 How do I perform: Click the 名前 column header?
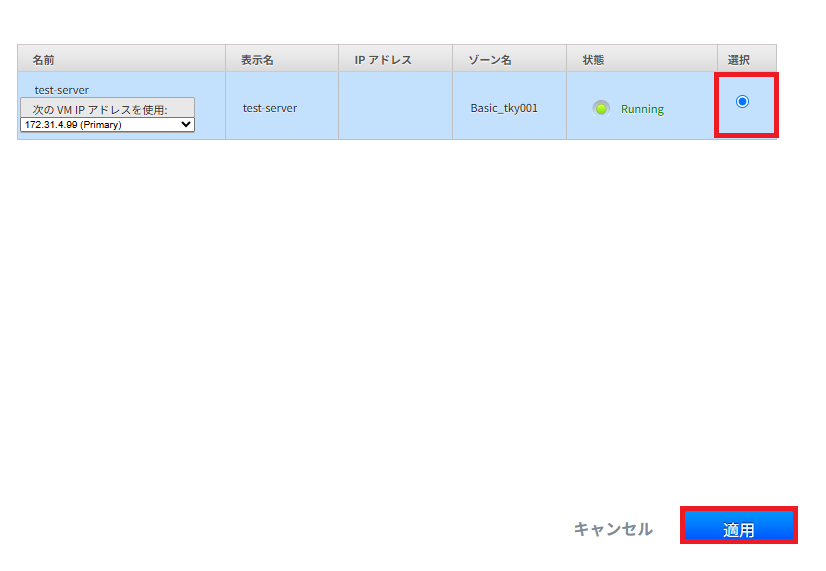(x=122, y=60)
